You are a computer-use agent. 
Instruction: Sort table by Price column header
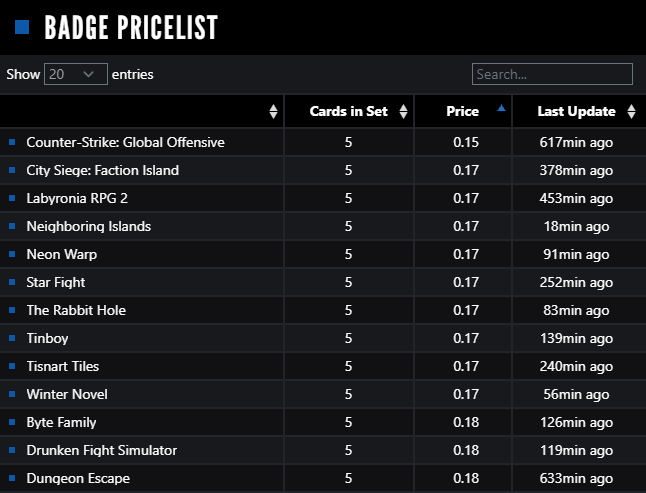462,112
